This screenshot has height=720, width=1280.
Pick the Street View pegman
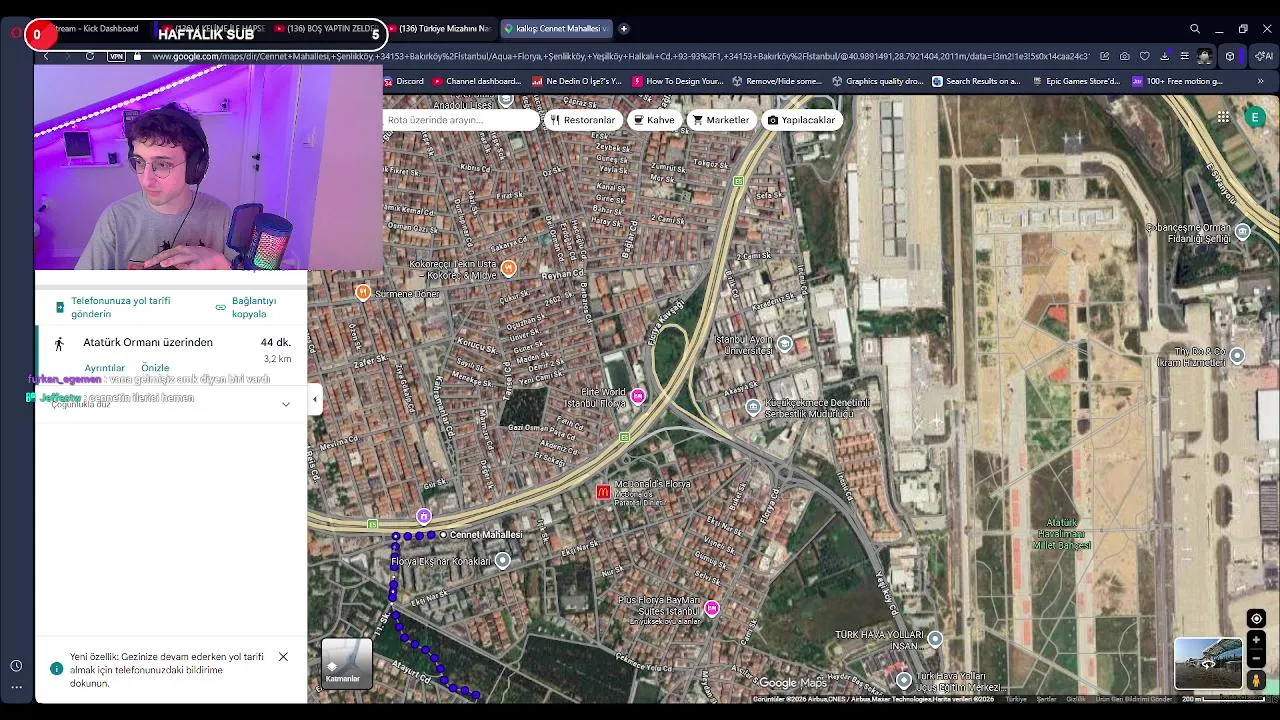point(1257,680)
